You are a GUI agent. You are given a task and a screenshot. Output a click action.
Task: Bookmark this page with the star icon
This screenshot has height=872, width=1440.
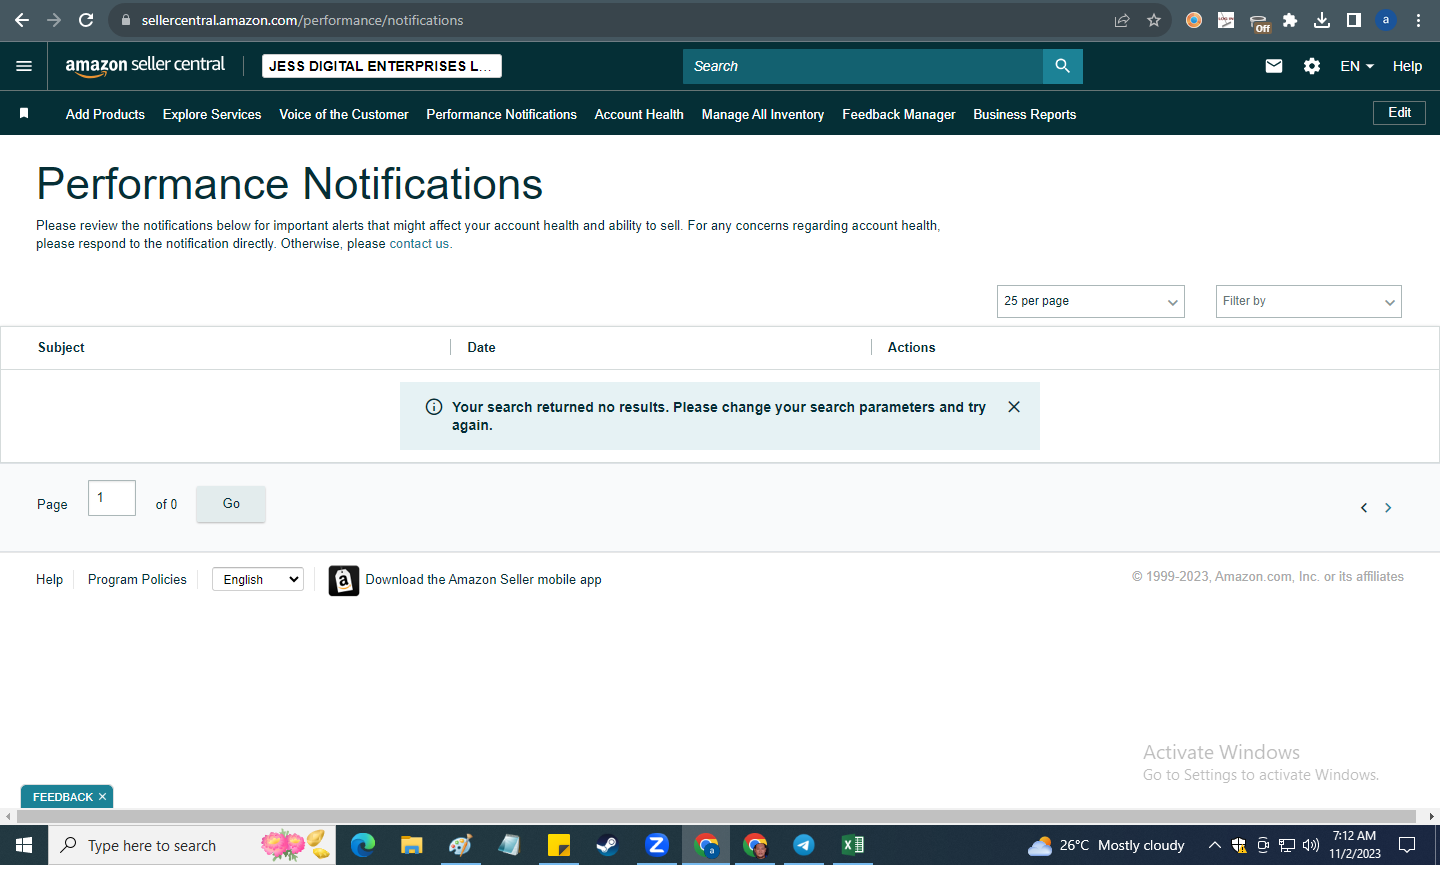(1154, 20)
